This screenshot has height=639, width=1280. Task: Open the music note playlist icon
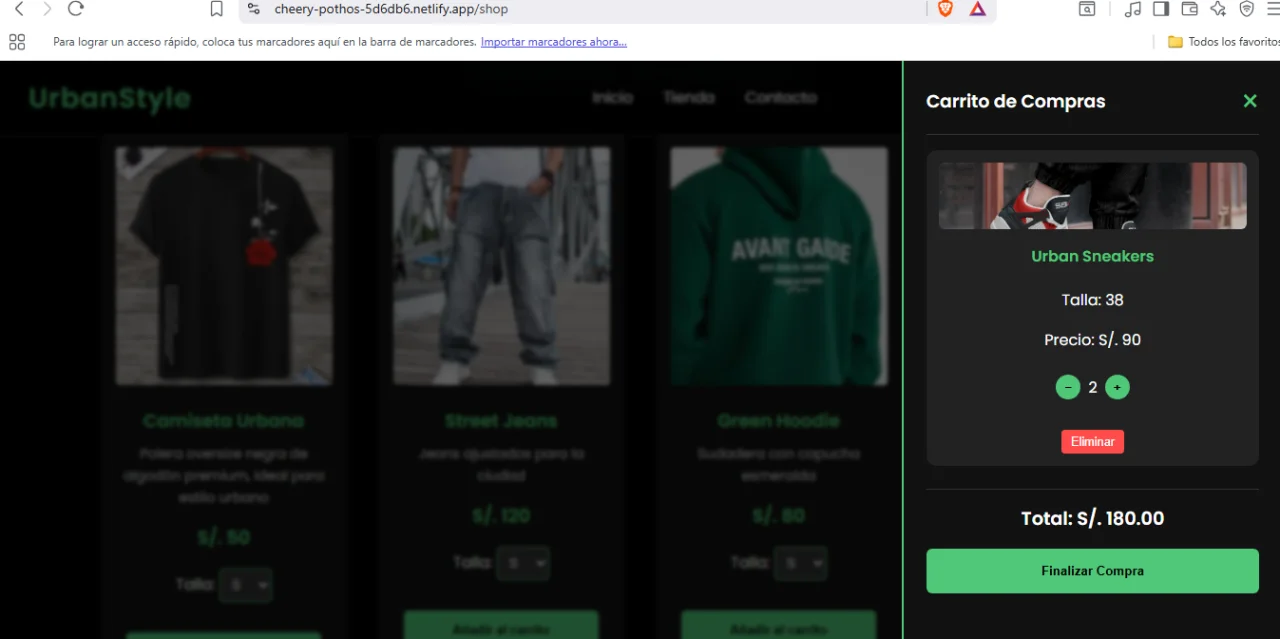(1133, 9)
